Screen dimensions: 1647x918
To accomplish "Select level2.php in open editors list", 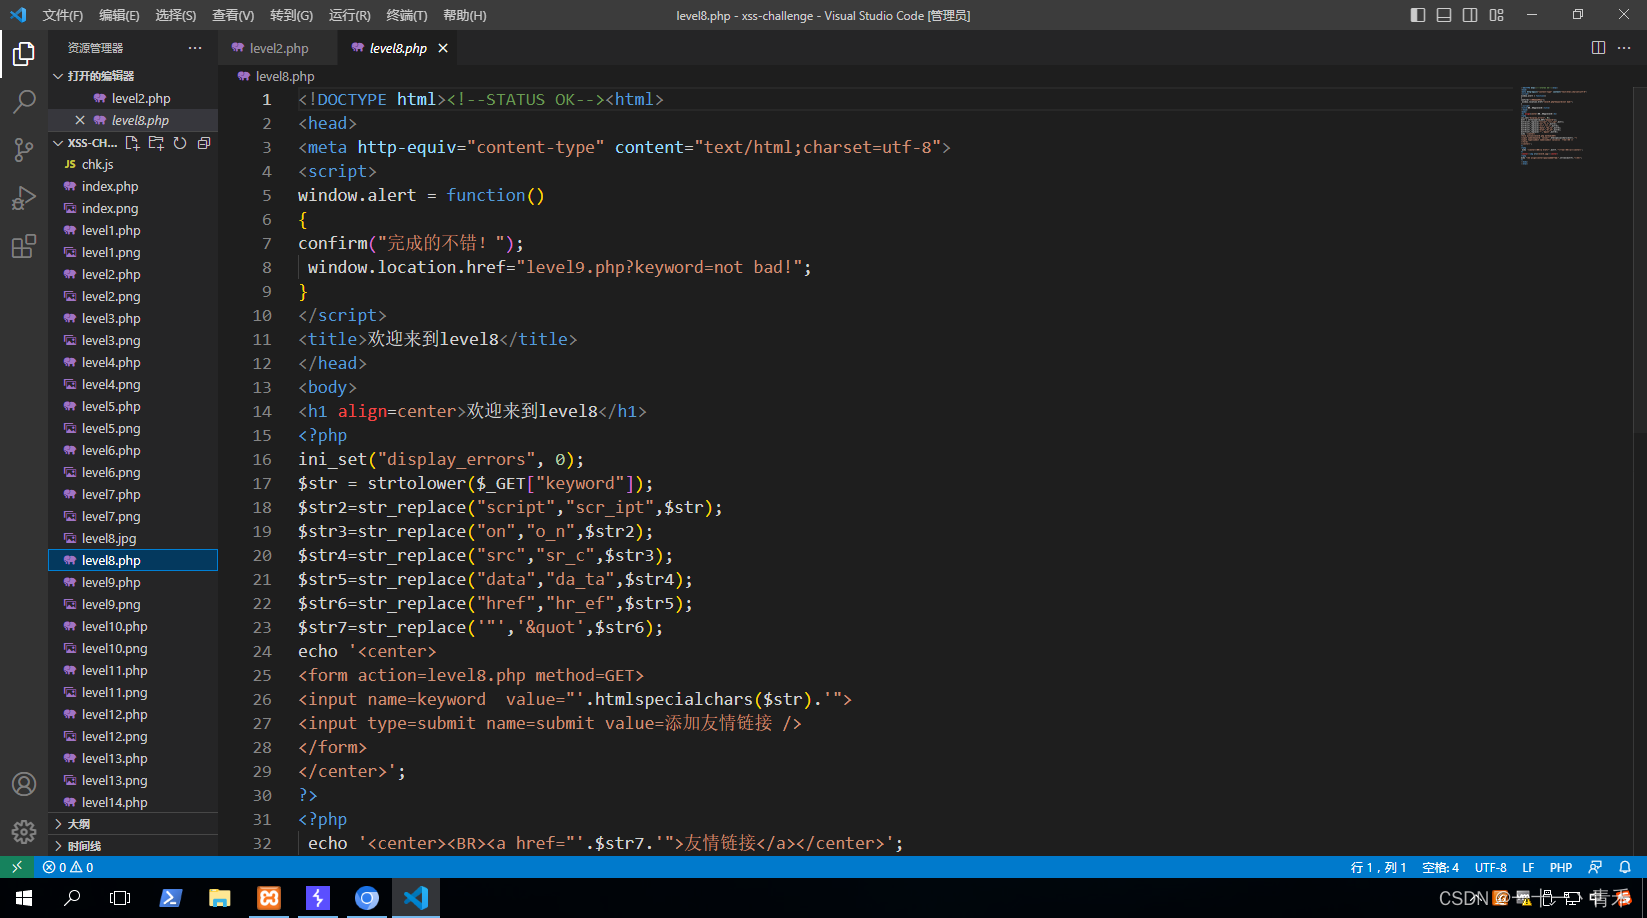I will 133,98.
